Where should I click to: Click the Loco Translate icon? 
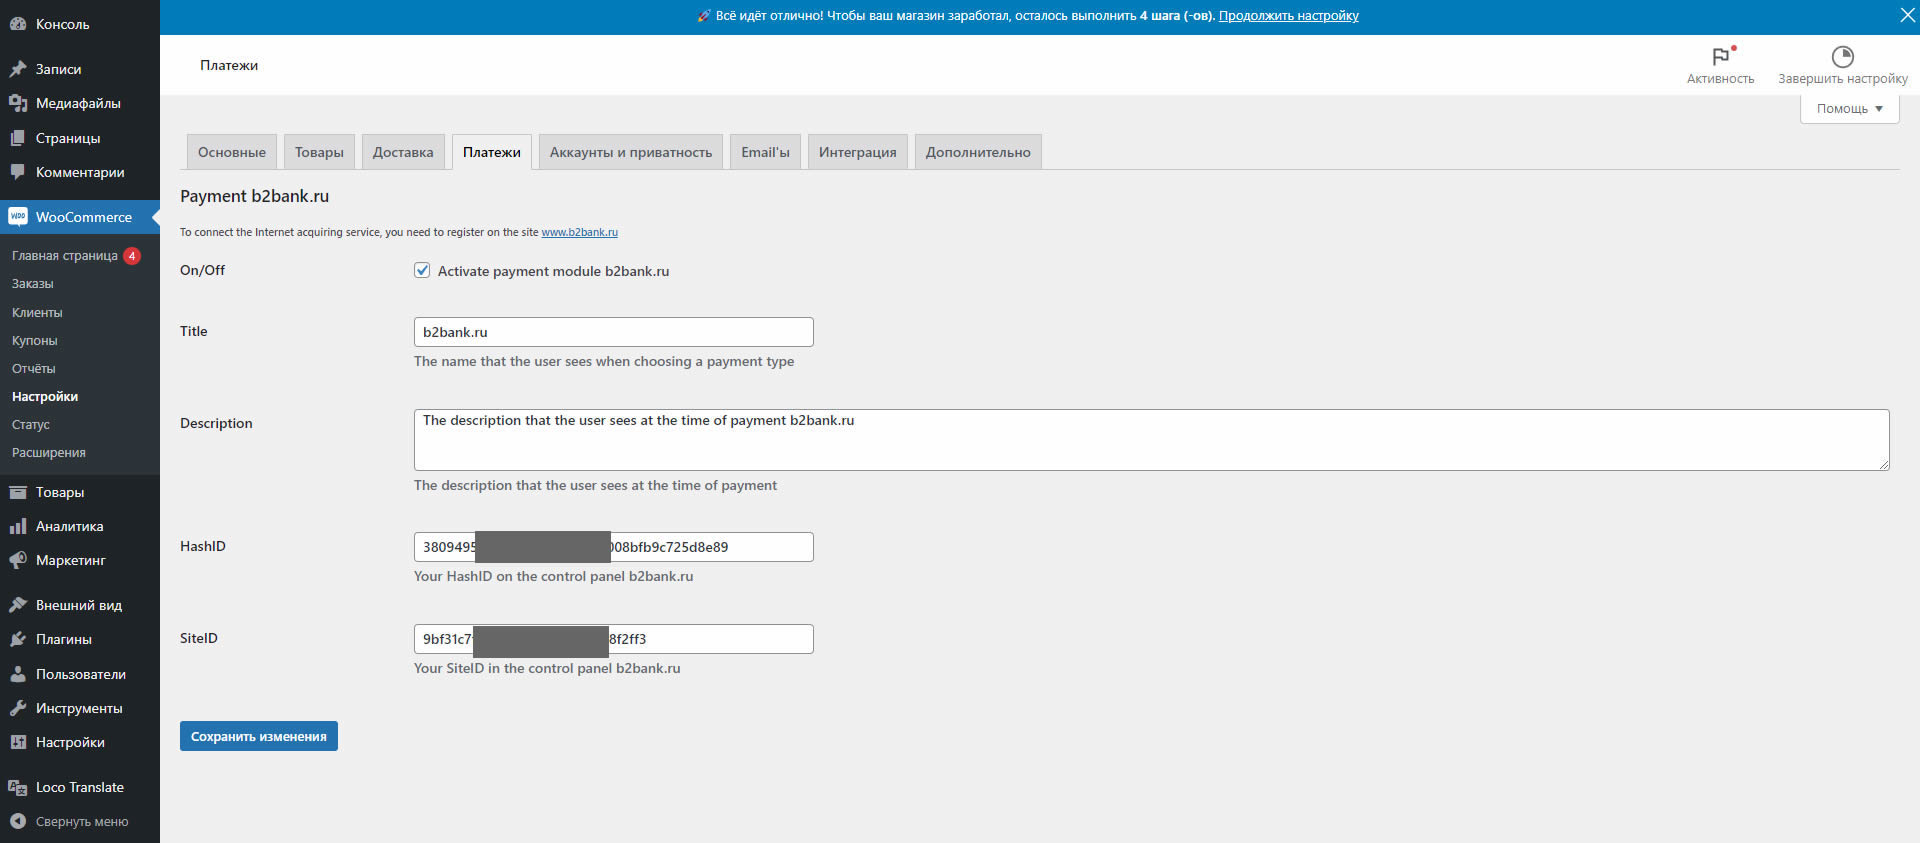(x=18, y=788)
